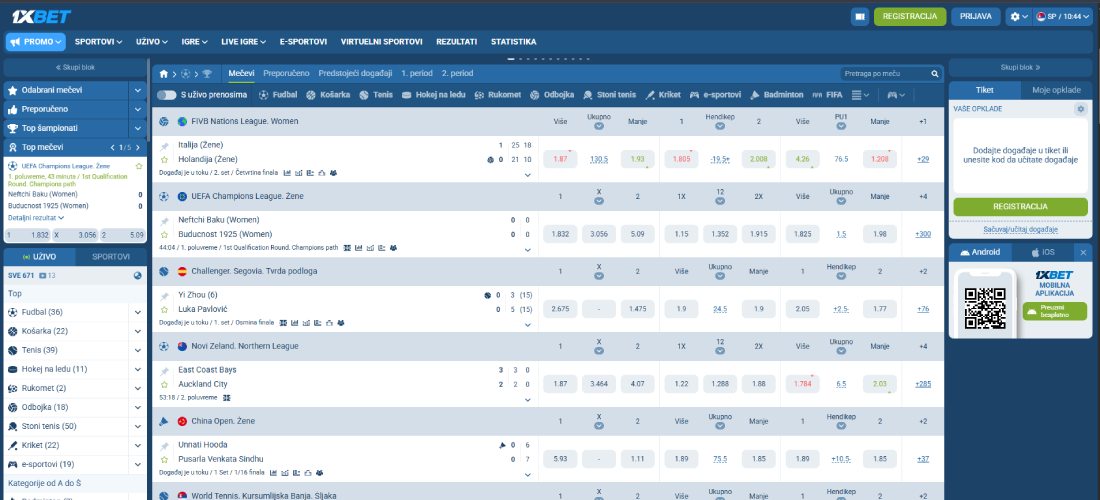The height and width of the screenshot is (500, 1100).
Task: Click the green REGISTRACIJA header button
Action: tap(910, 16)
